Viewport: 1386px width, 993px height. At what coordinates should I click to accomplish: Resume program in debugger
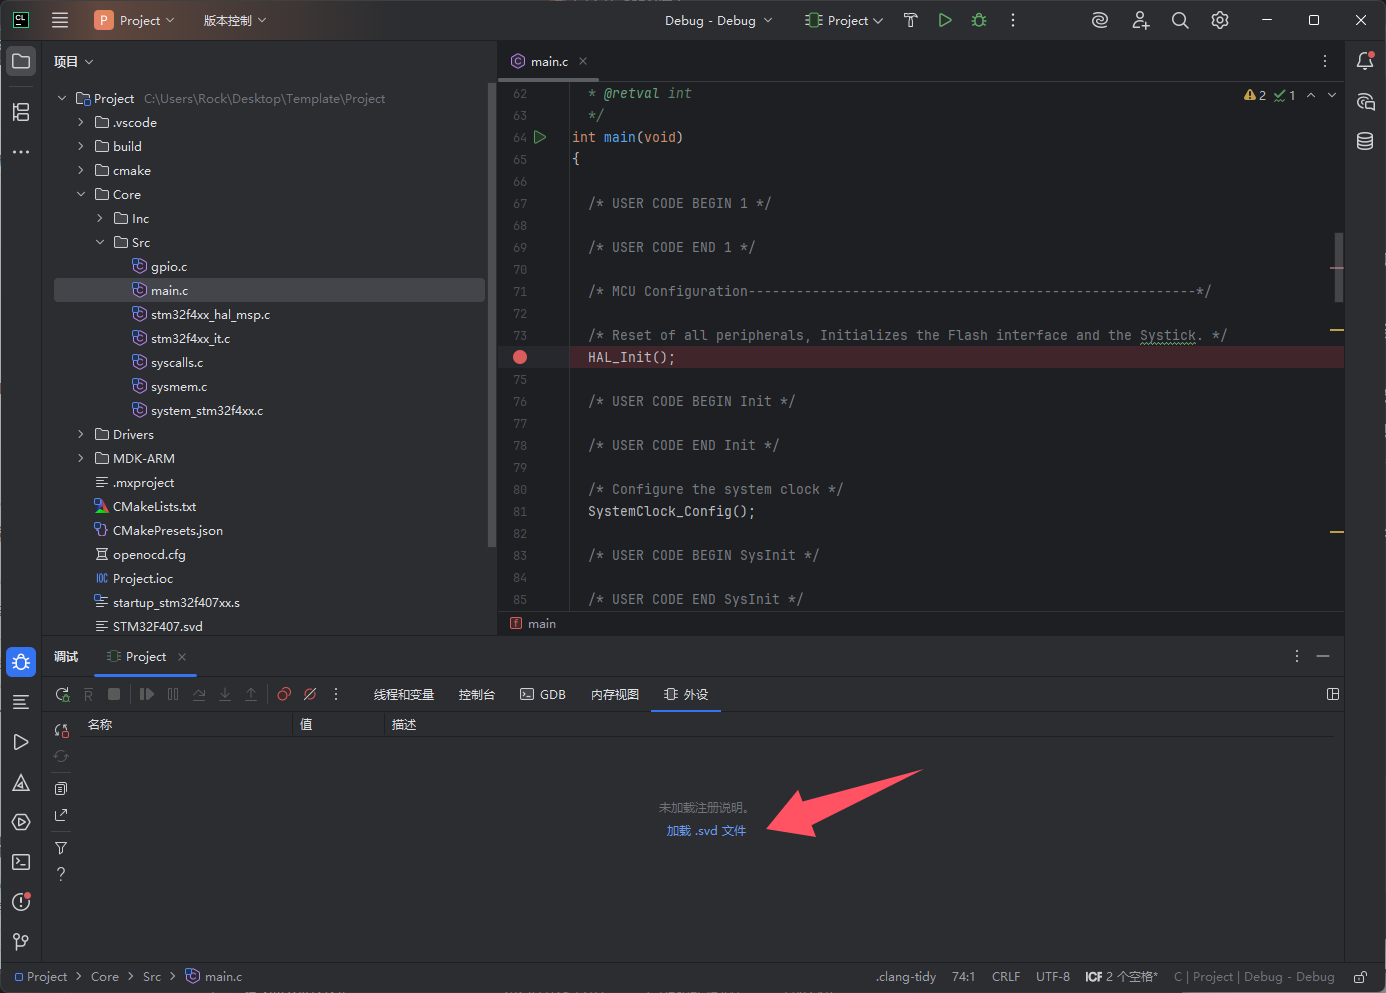pos(147,694)
